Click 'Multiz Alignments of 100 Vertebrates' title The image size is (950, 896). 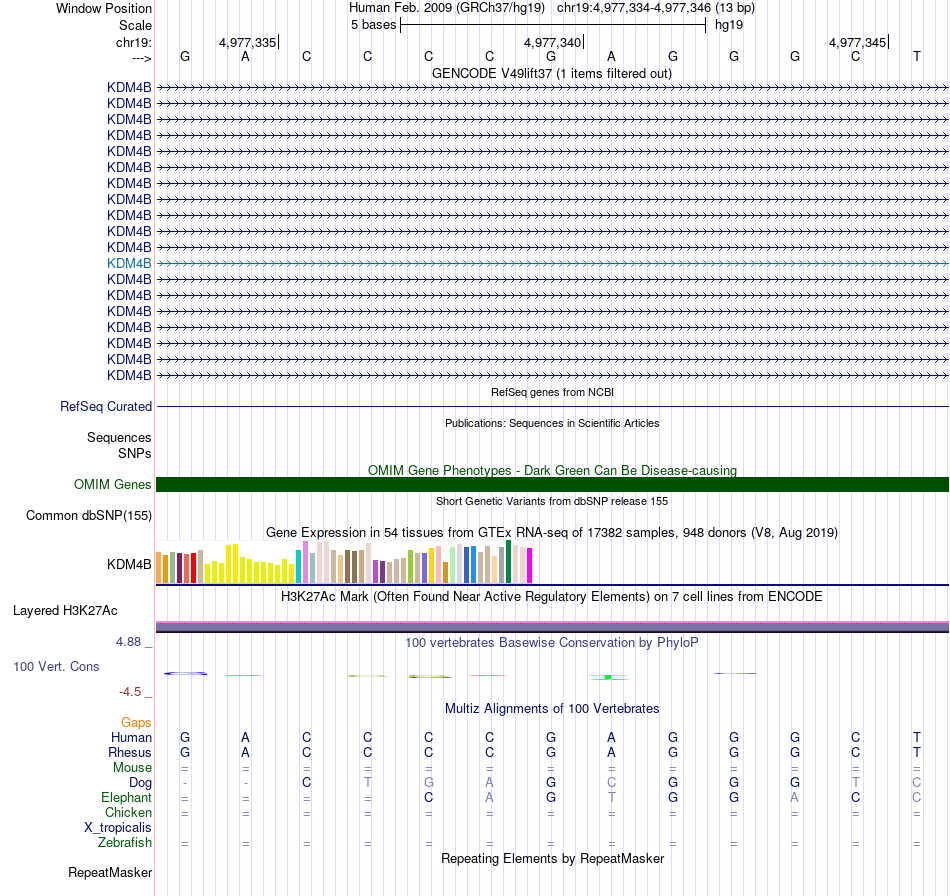[552, 709]
